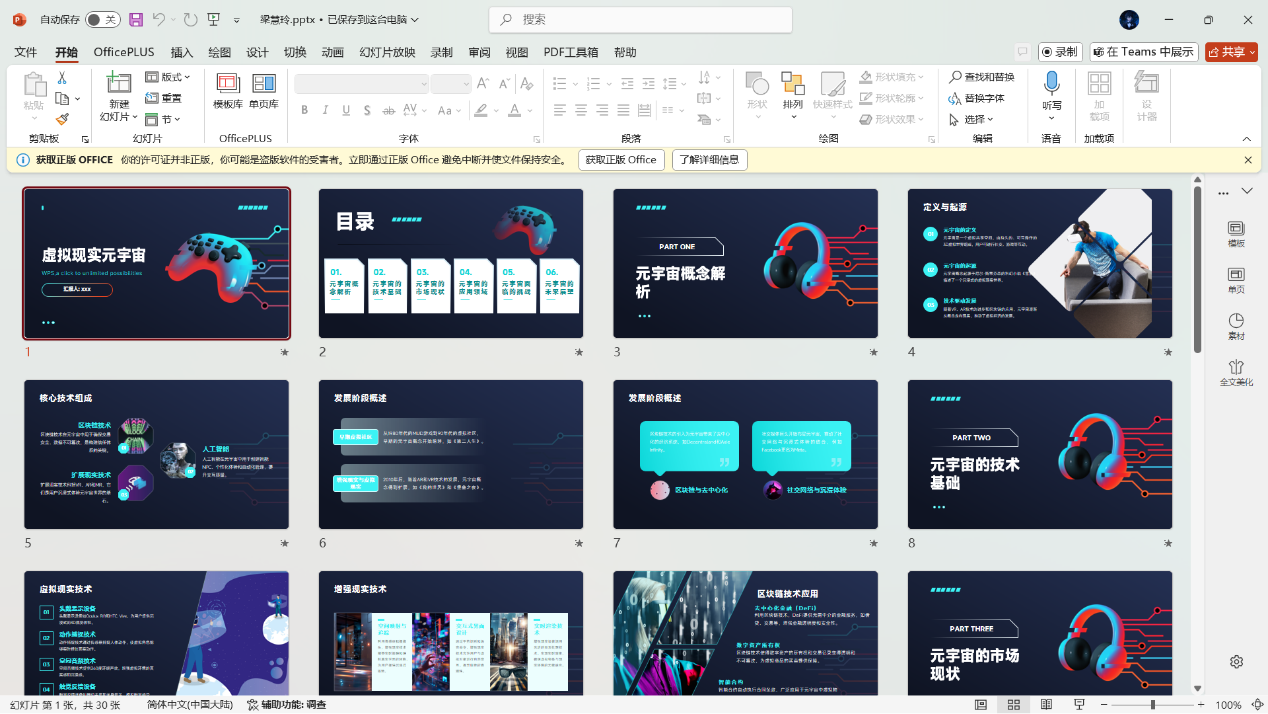Collapse the ribbon with the chevron

click(1247, 139)
